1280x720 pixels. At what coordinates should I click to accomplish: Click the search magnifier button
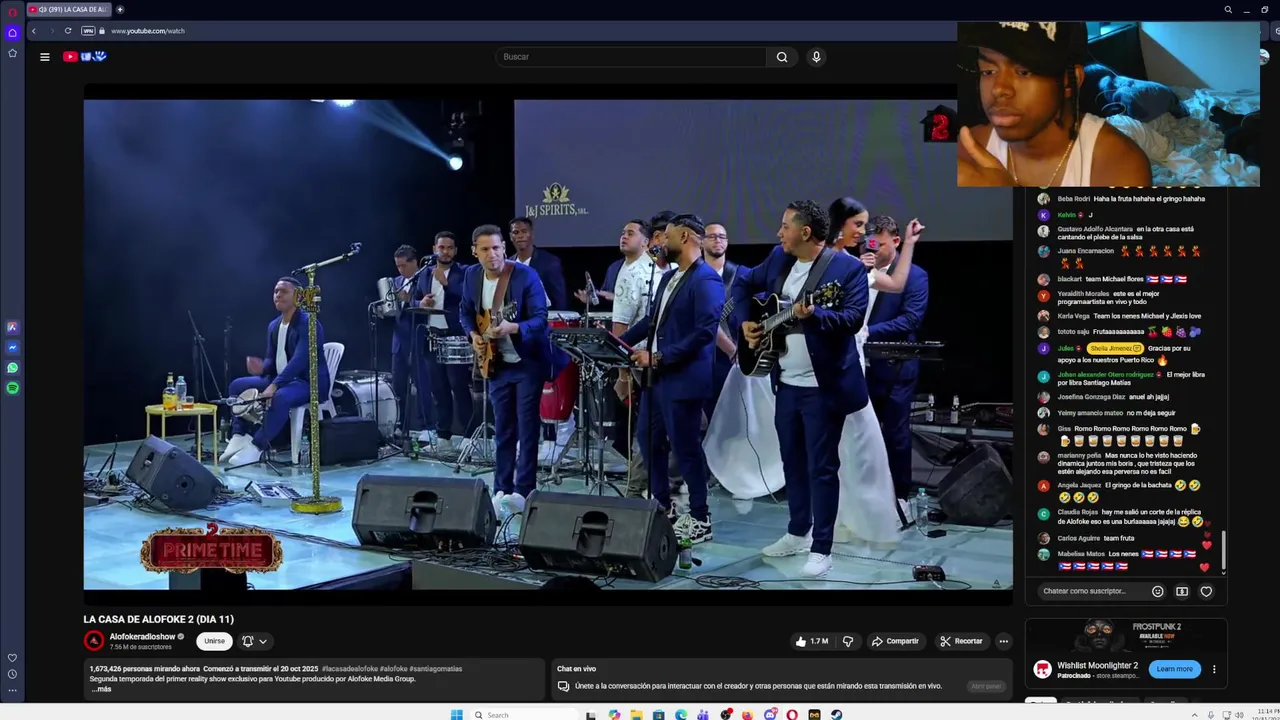pyautogui.click(x=782, y=57)
